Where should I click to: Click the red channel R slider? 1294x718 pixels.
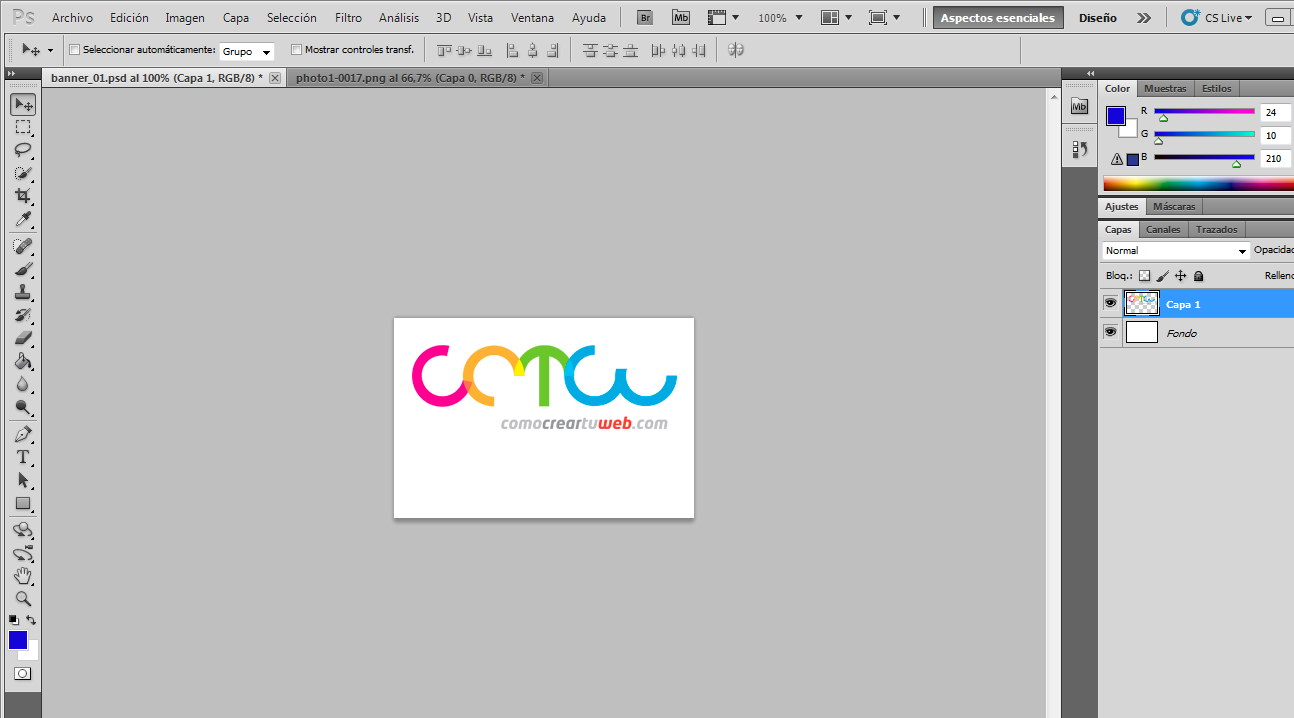coord(1204,112)
